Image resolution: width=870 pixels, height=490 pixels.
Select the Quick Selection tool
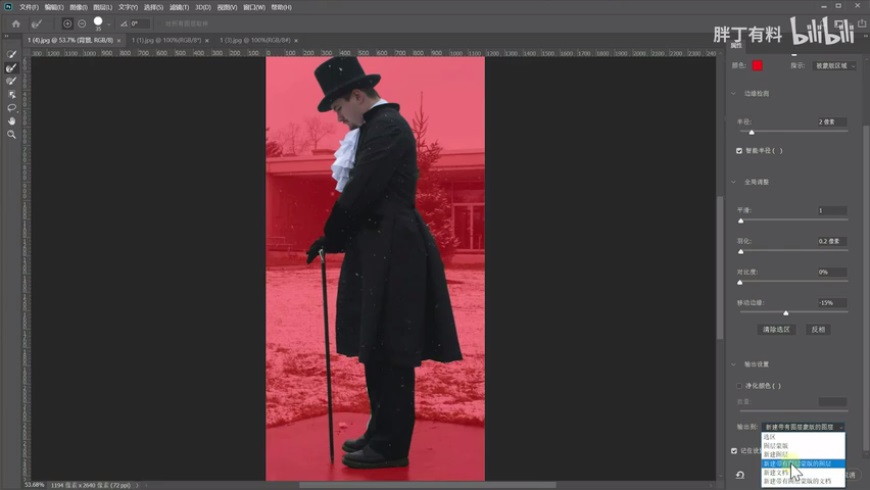click(12, 55)
